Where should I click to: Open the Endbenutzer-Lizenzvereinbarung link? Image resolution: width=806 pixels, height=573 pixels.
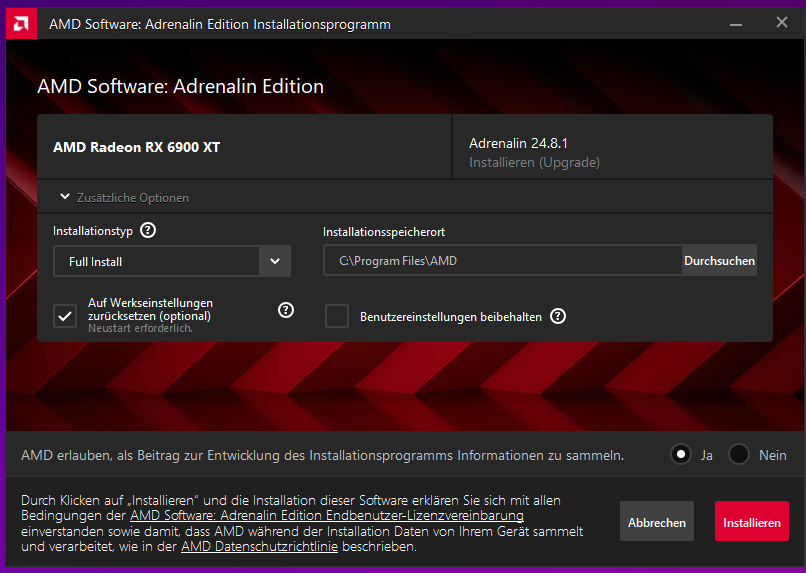coord(327,515)
